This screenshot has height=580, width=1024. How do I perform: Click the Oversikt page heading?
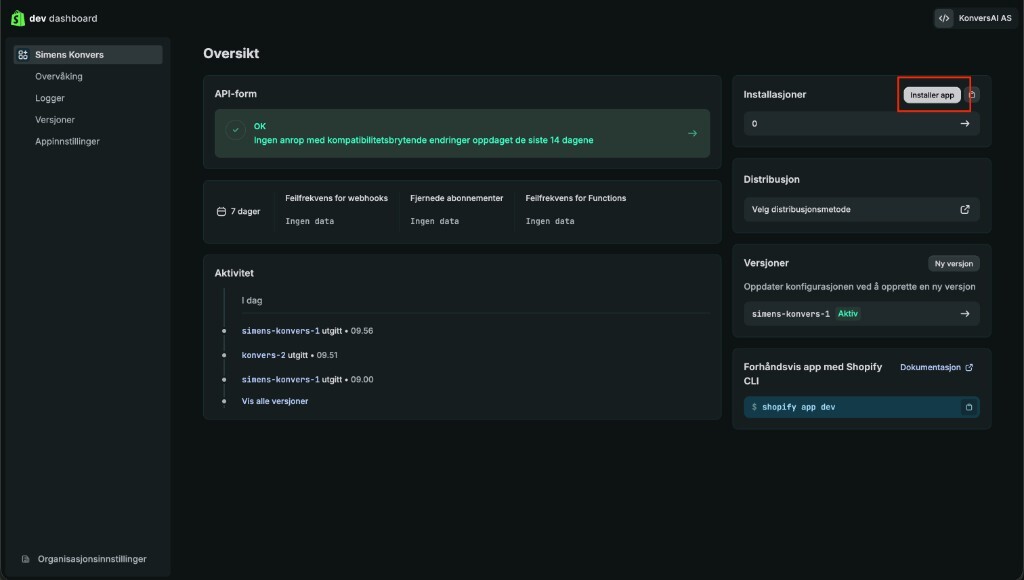click(231, 54)
